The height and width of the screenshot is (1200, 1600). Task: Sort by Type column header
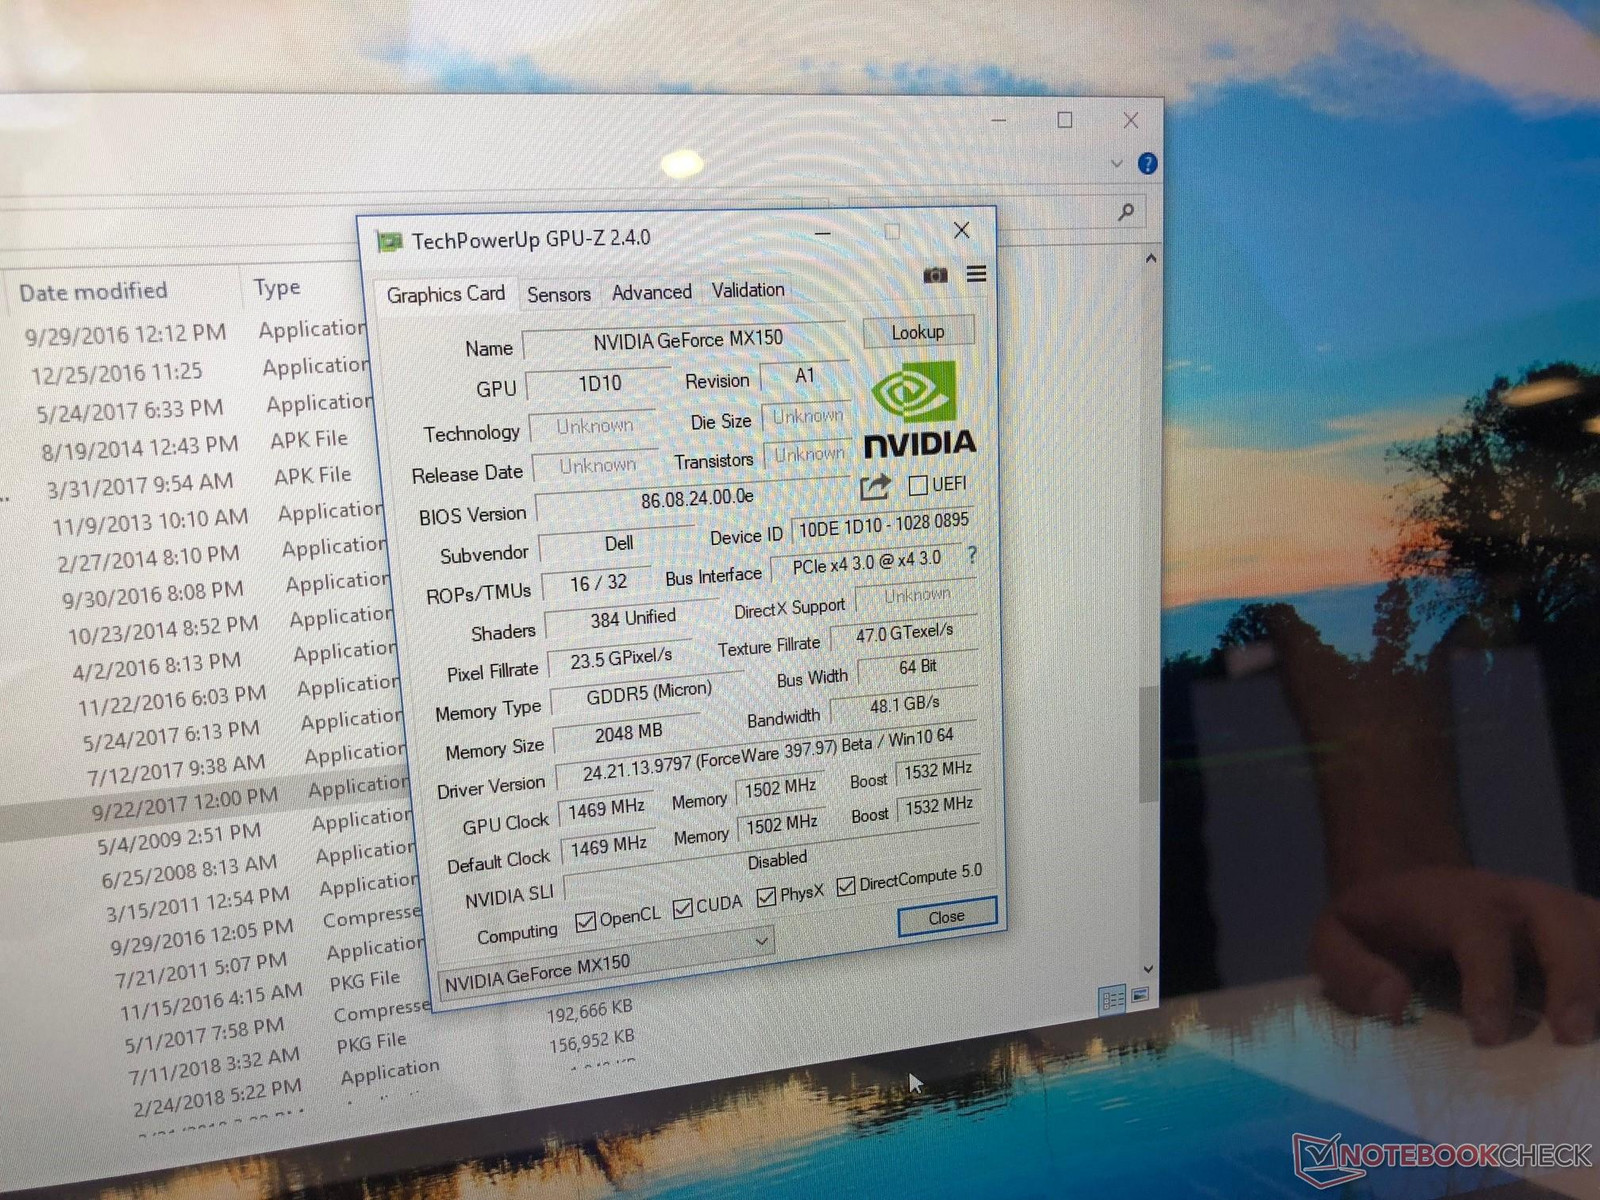click(x=277, y=288)
